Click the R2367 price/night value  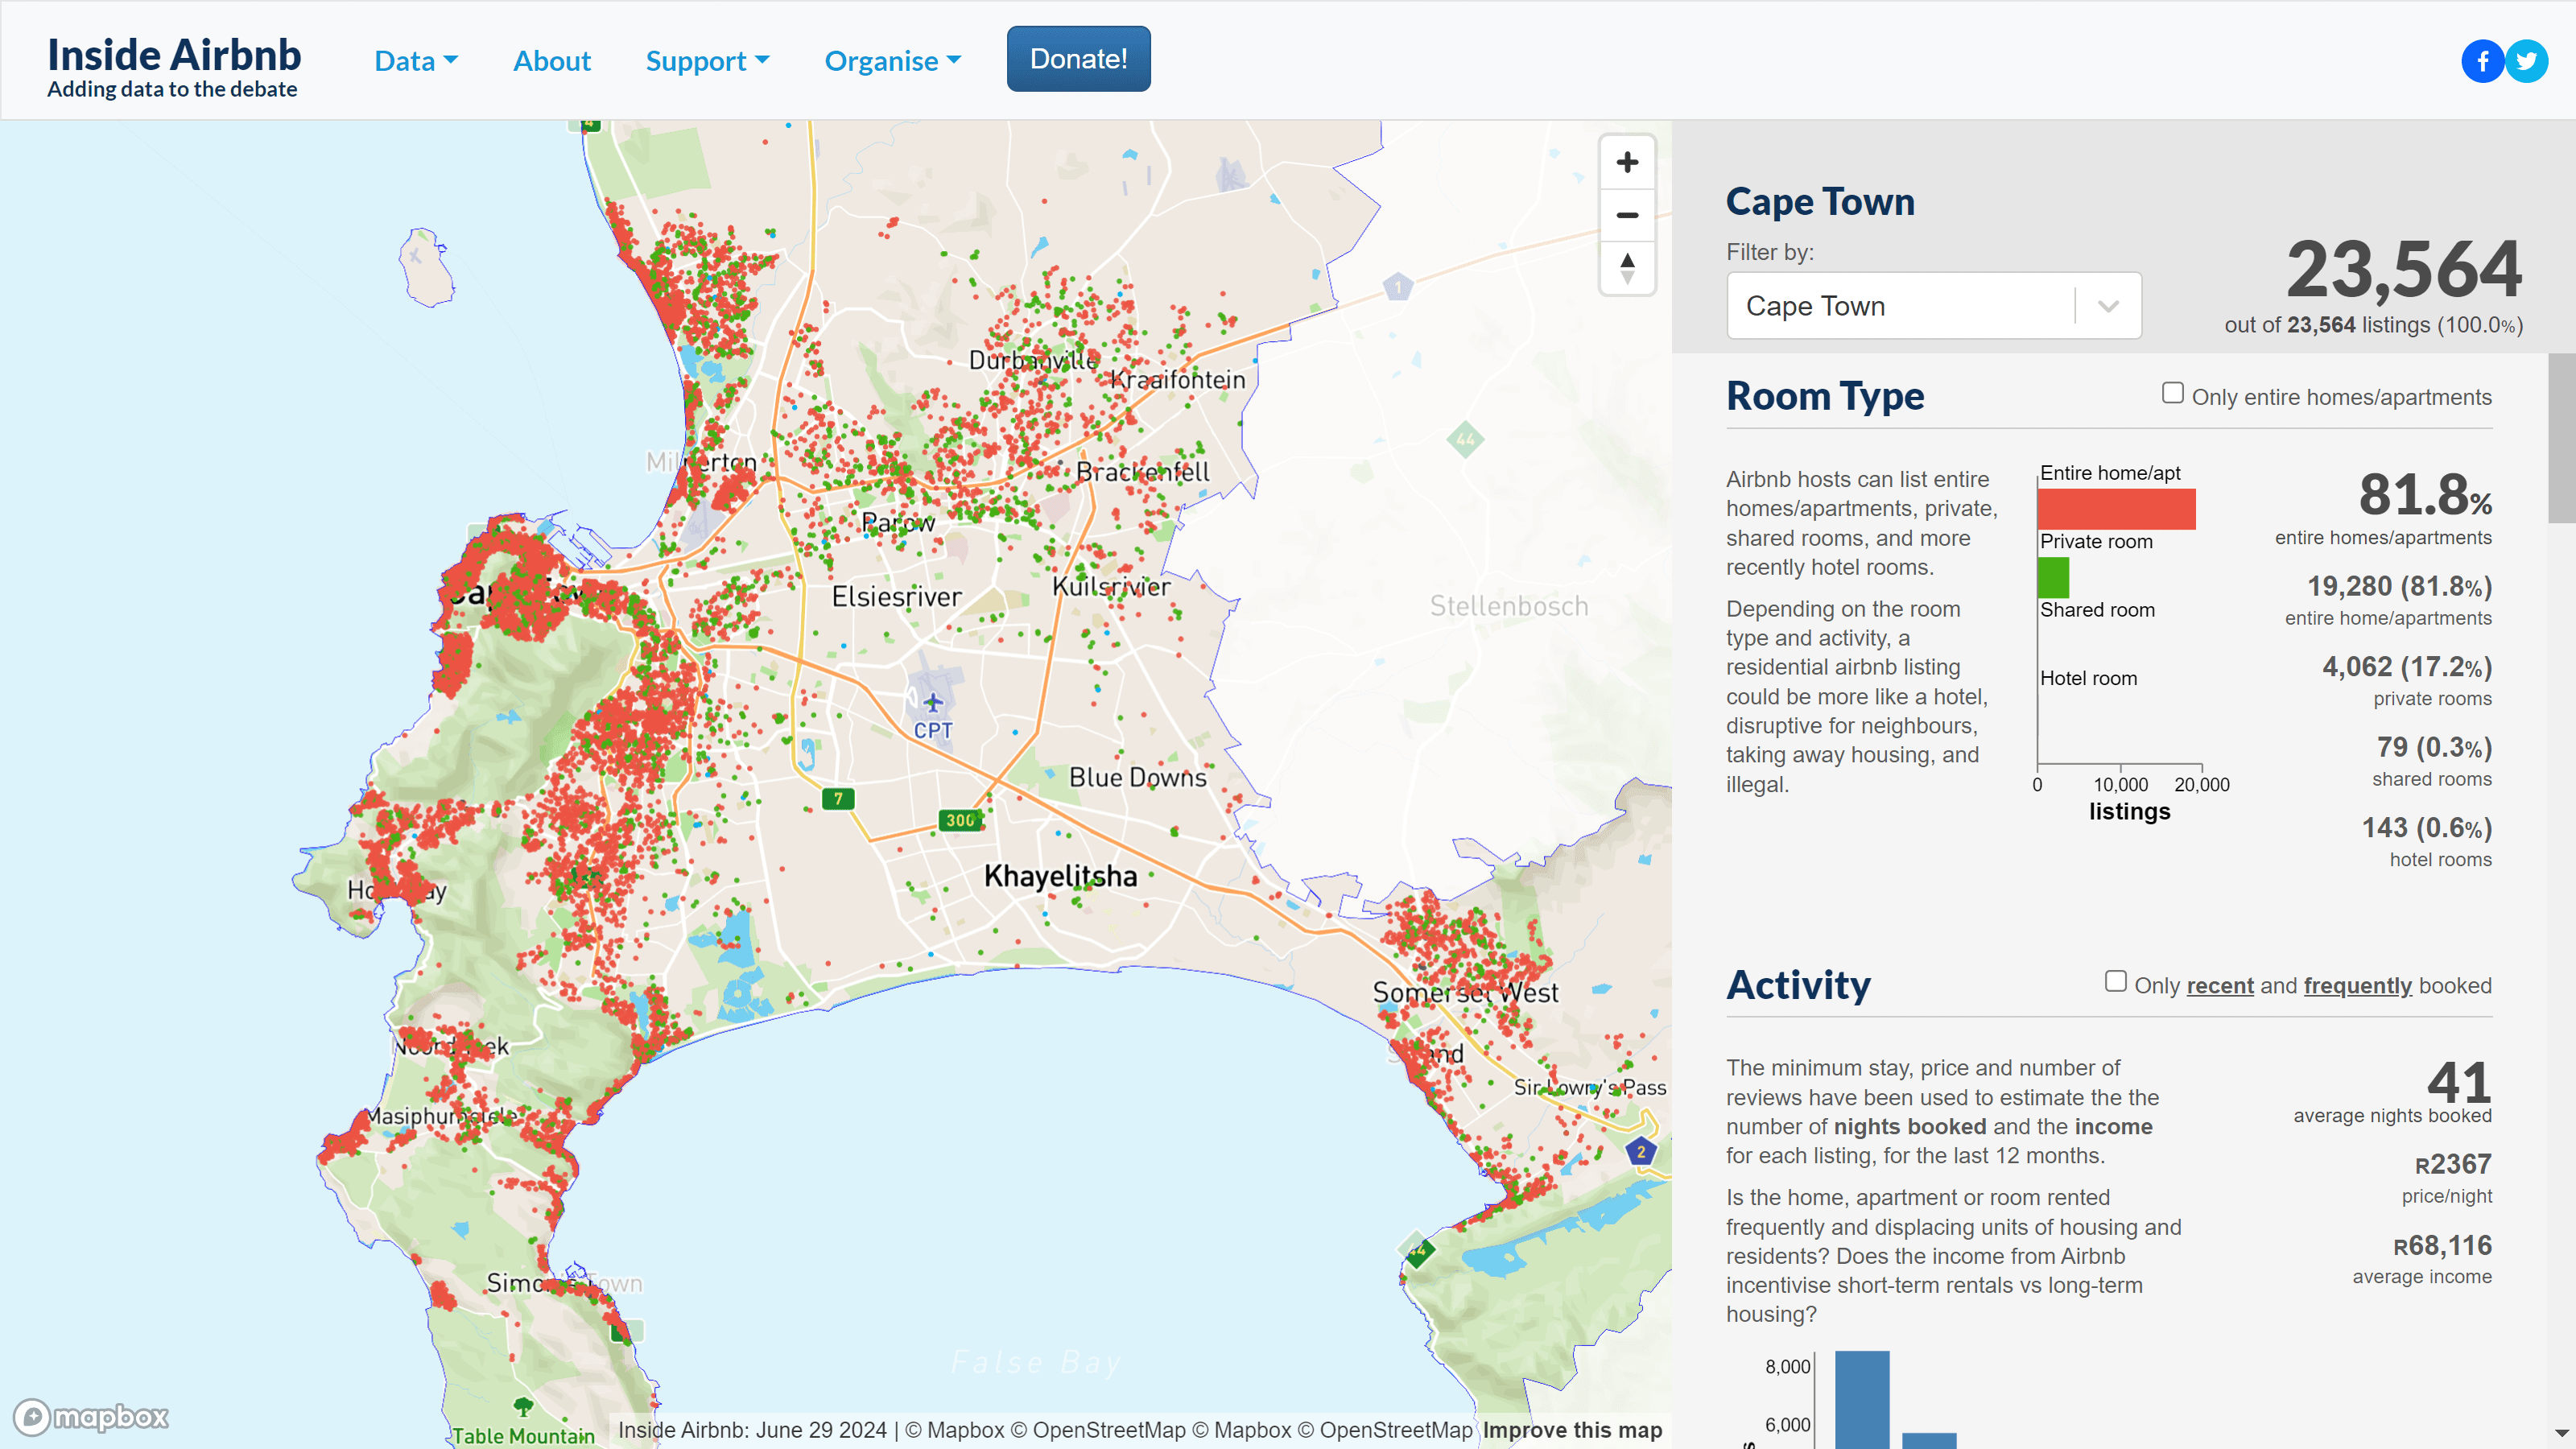coord(2453,1164)
